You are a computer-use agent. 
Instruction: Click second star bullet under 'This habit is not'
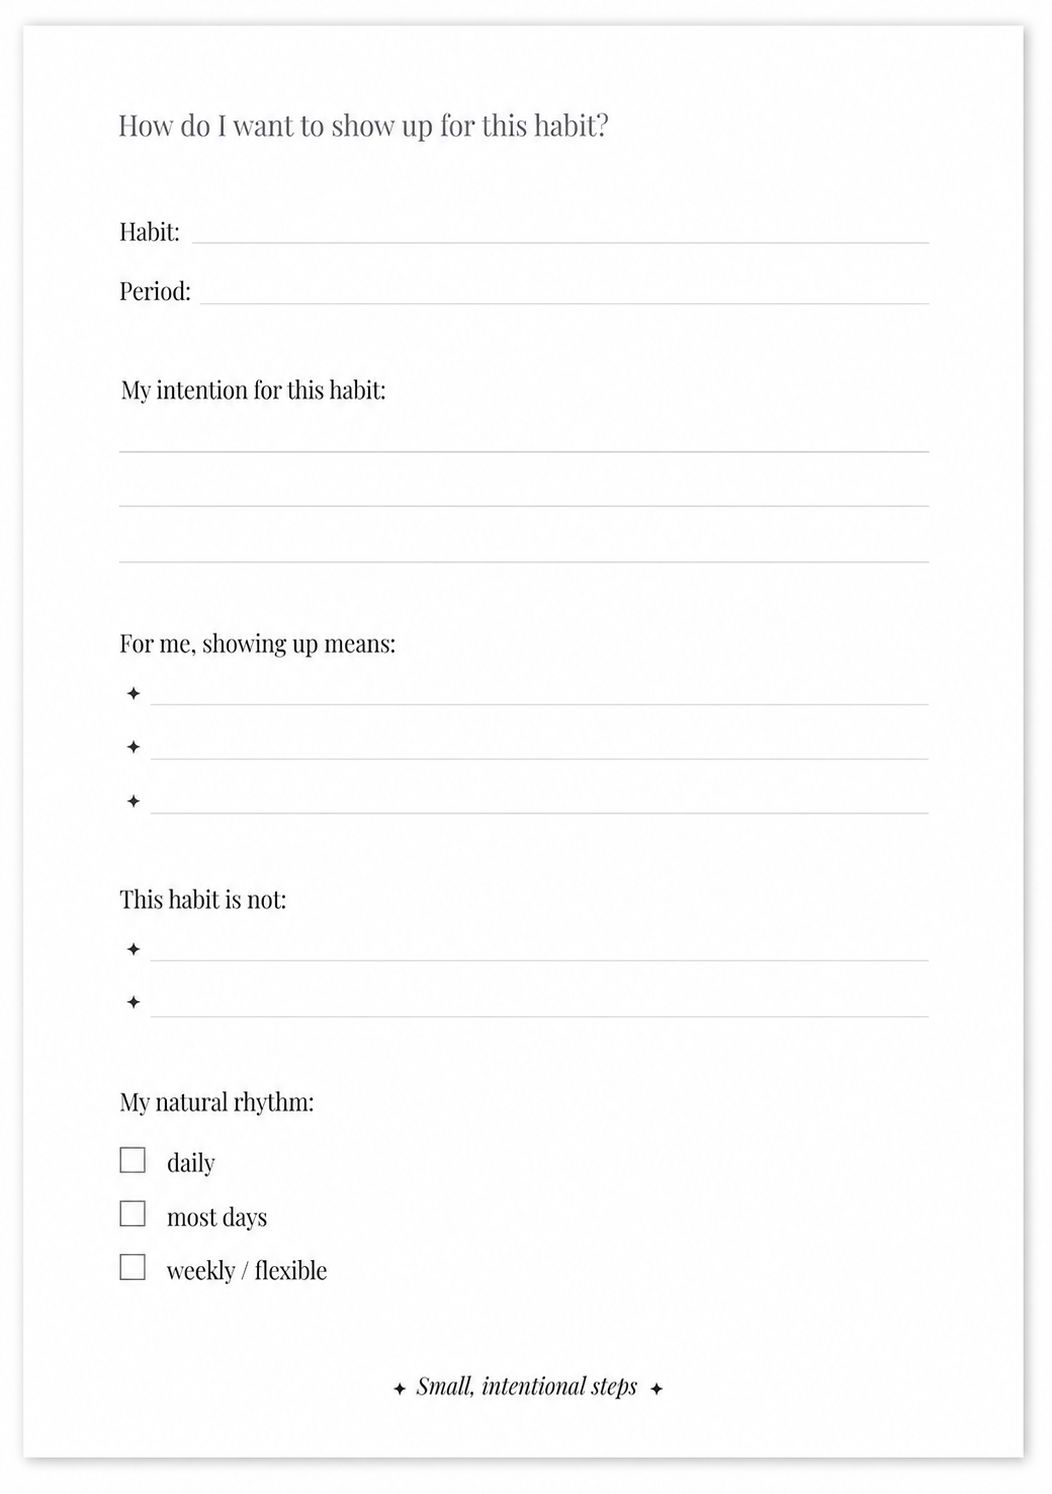pyautogui.click(x=133, y=1002)
